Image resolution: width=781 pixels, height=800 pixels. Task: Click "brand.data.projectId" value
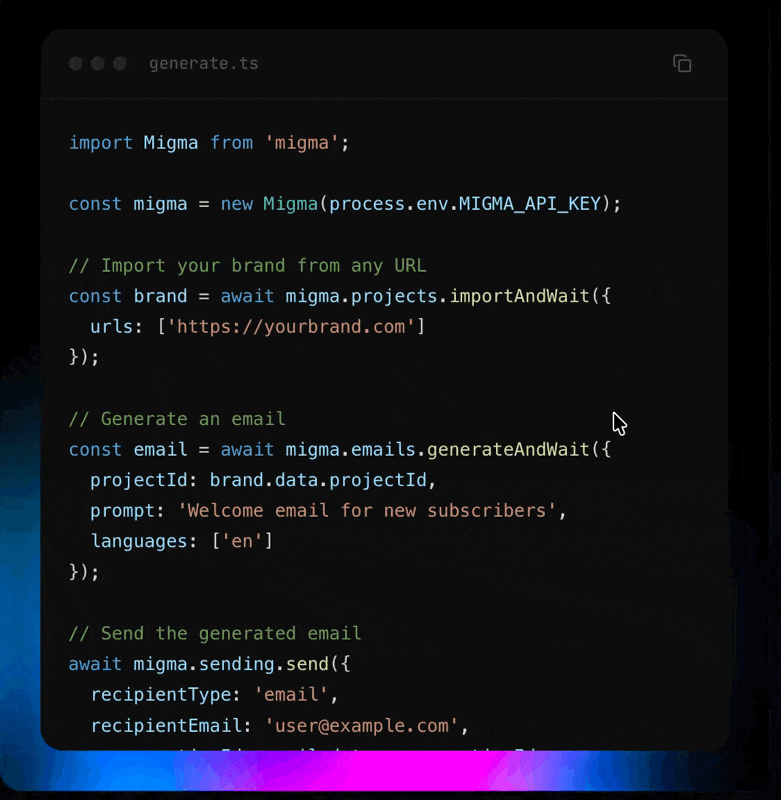tap(318, 480)
